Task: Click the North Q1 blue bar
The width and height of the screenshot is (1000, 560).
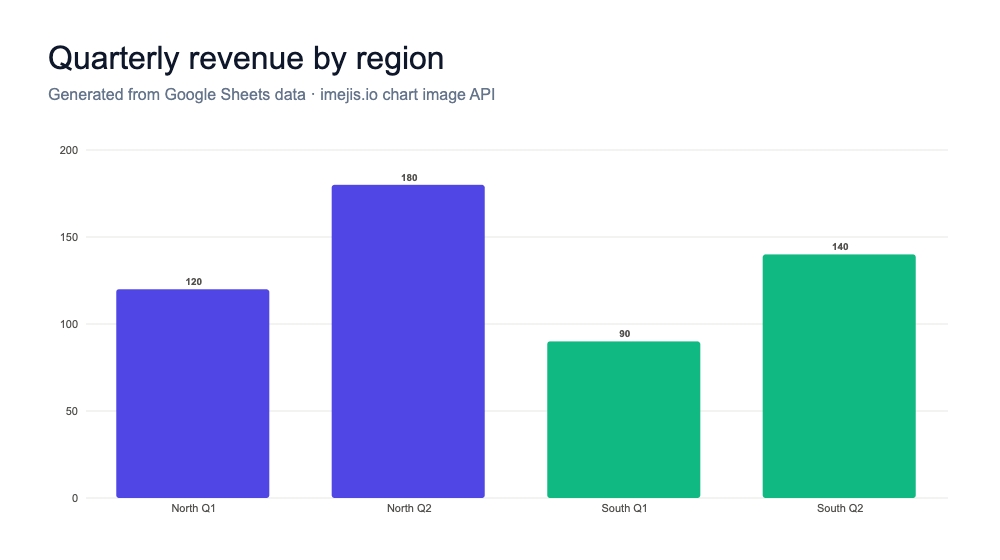Action: click(x=193, y=394)
